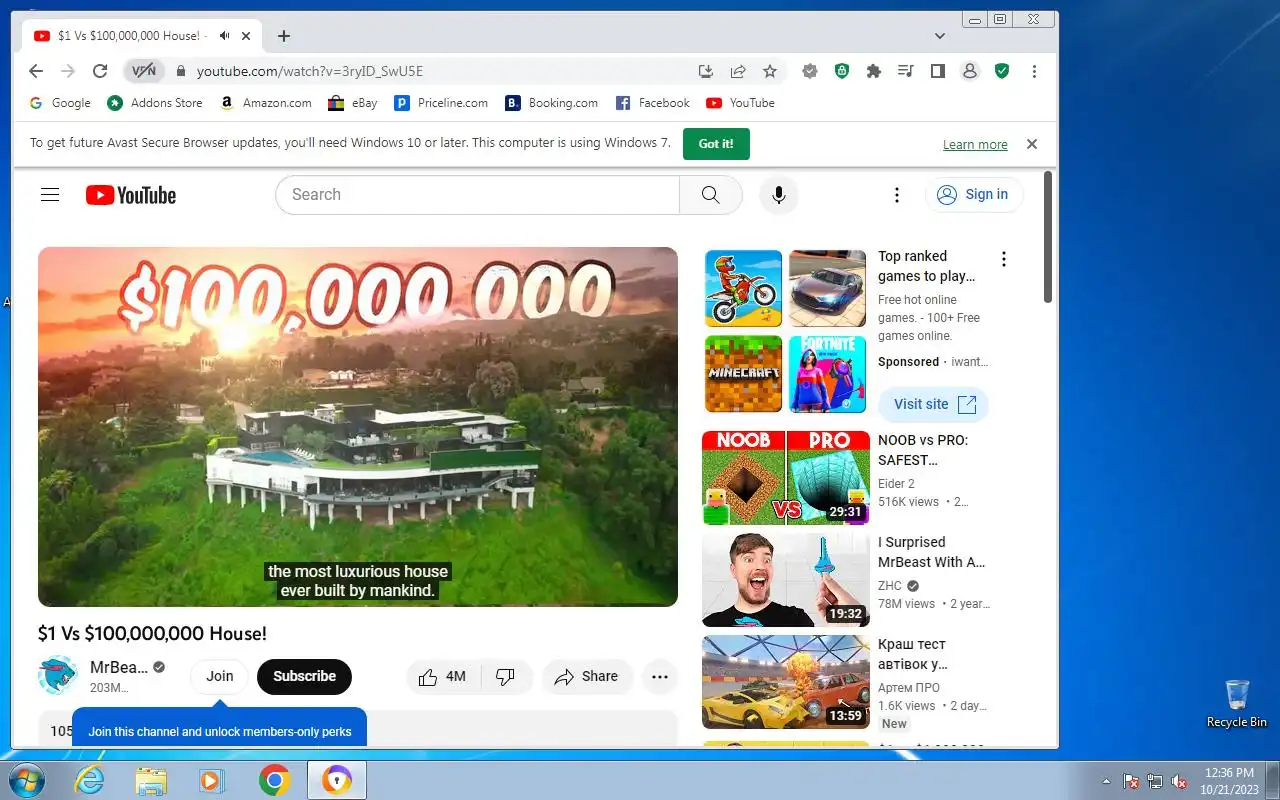Open the Priceline.com bookmark
The image size is (1280, 800).
[441, 103]
